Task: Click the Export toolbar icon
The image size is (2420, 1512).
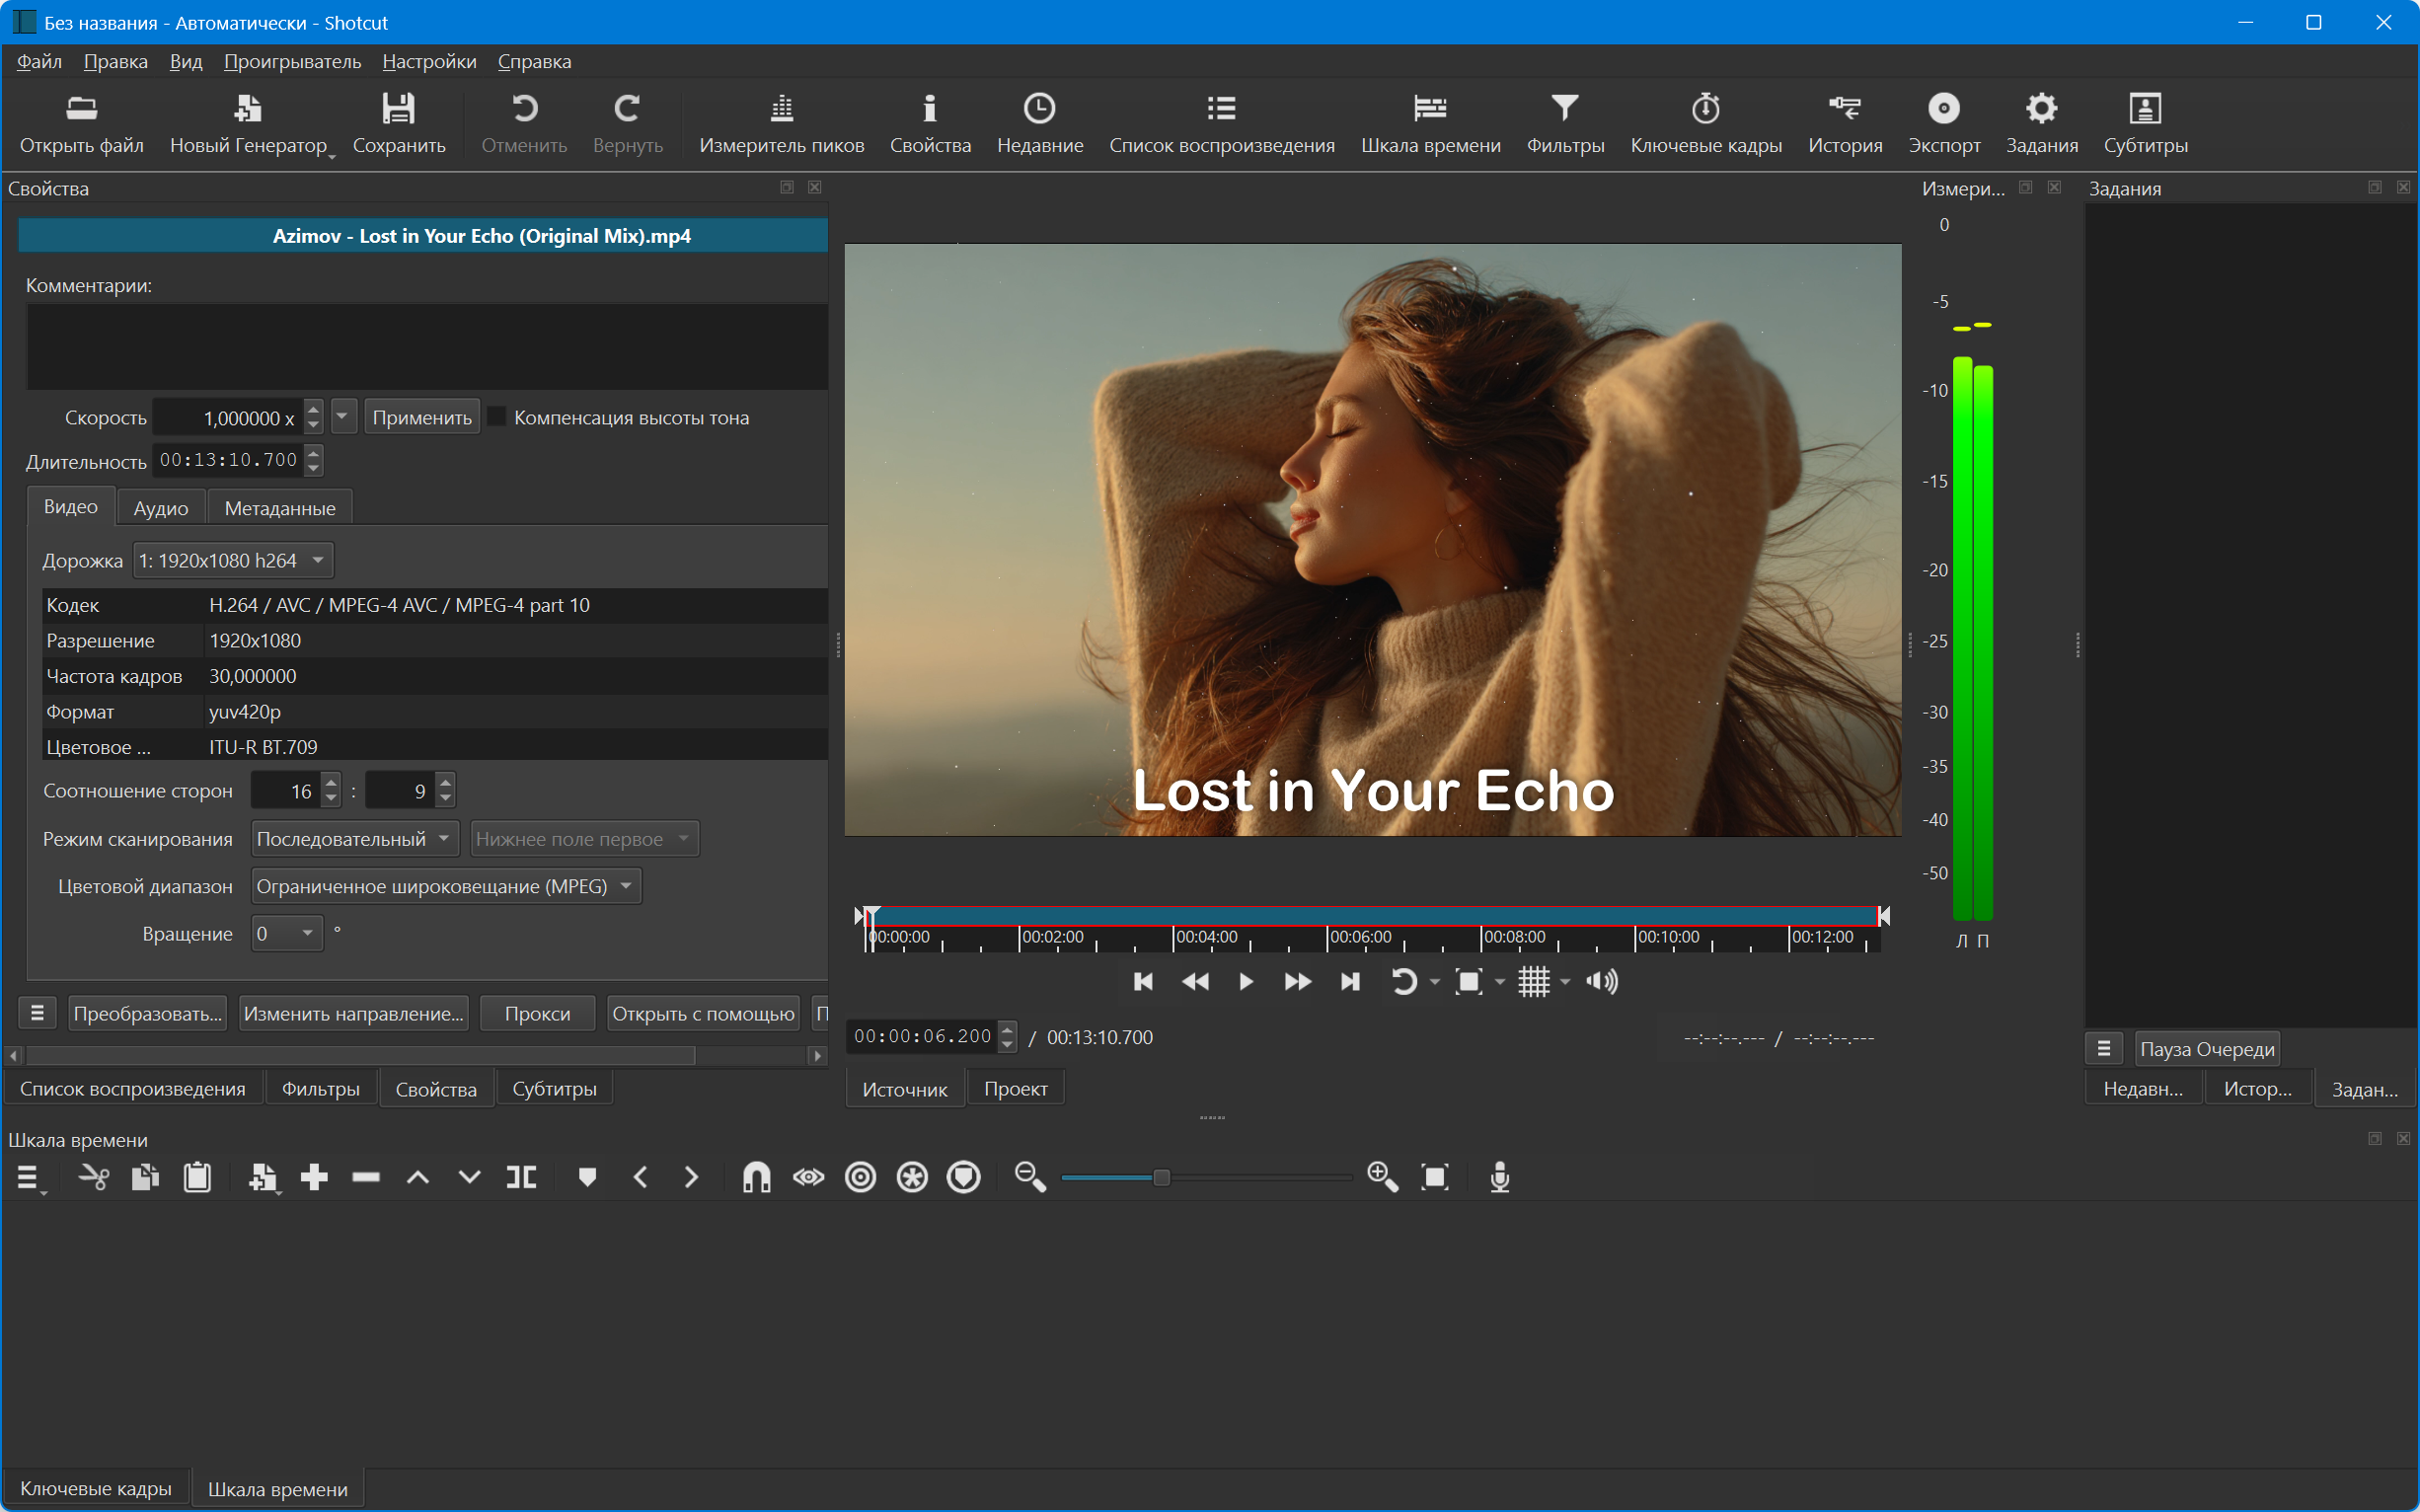Action: pyautogui.click(x=1943, y=123)
